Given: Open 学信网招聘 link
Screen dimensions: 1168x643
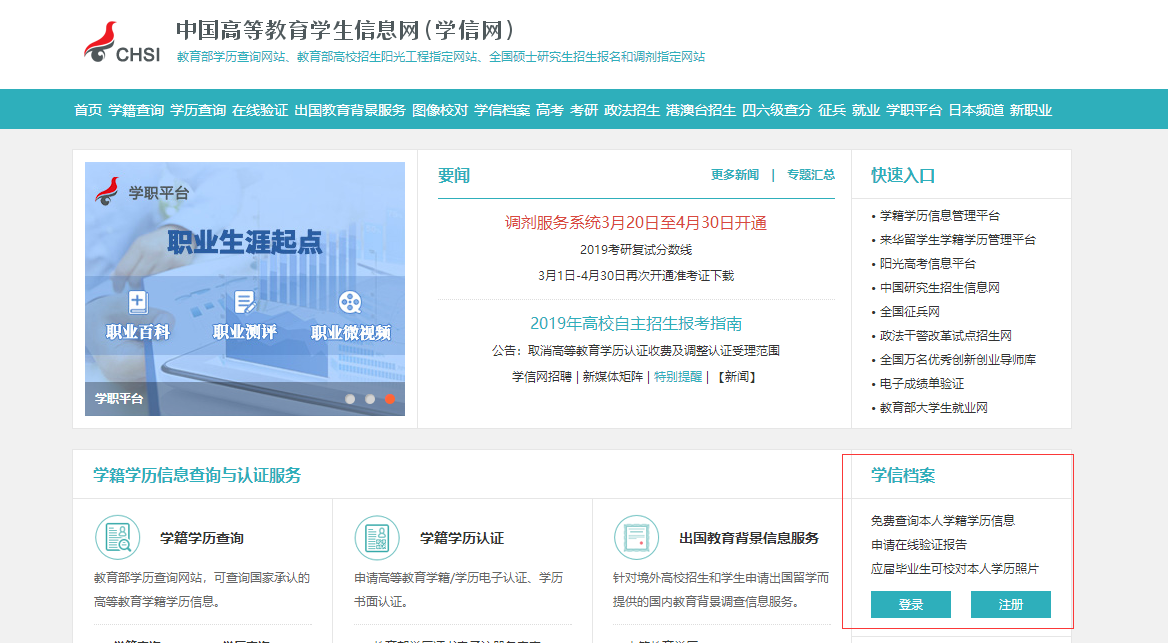Looking at the screenshot, I should (542, 377).
